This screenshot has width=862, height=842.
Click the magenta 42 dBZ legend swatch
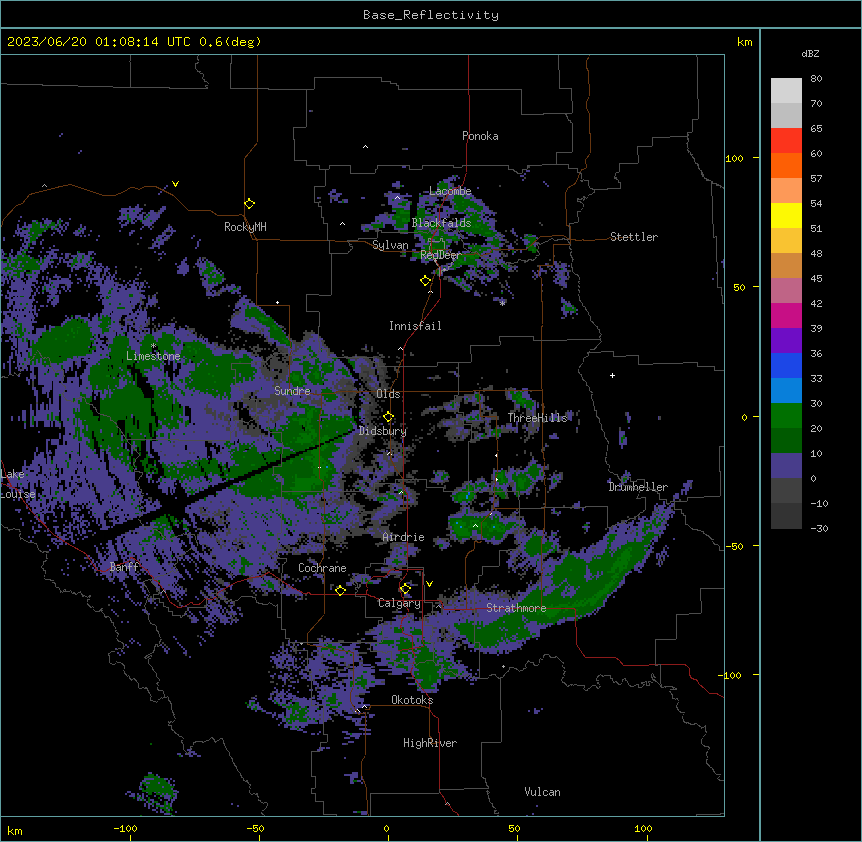(786, 315)
